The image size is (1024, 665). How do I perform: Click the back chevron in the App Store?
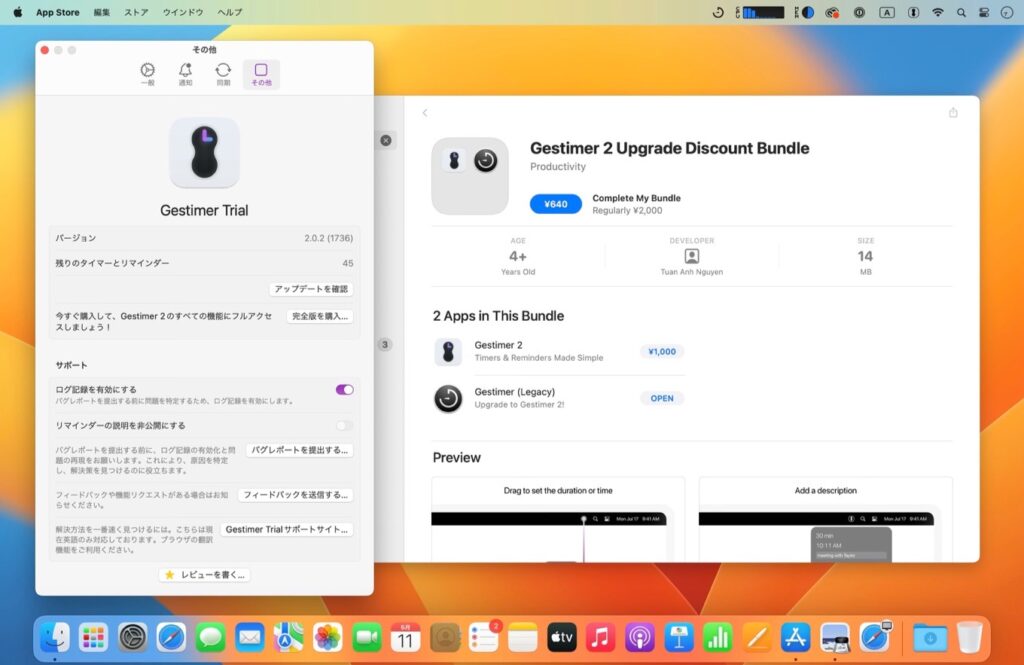click(425, 113)
